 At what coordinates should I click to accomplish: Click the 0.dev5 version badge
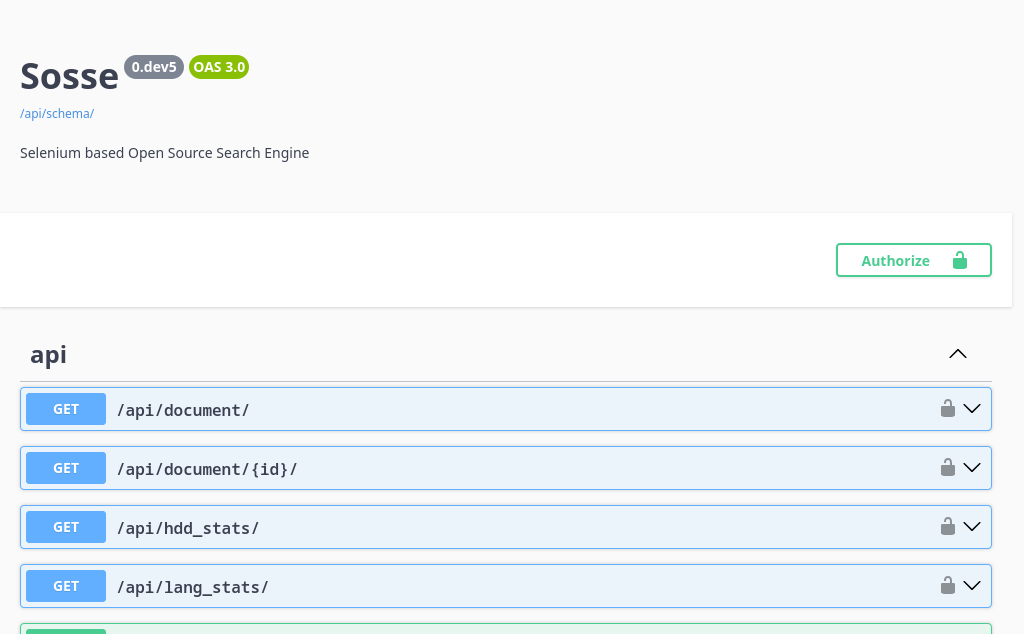pos(154,67)
